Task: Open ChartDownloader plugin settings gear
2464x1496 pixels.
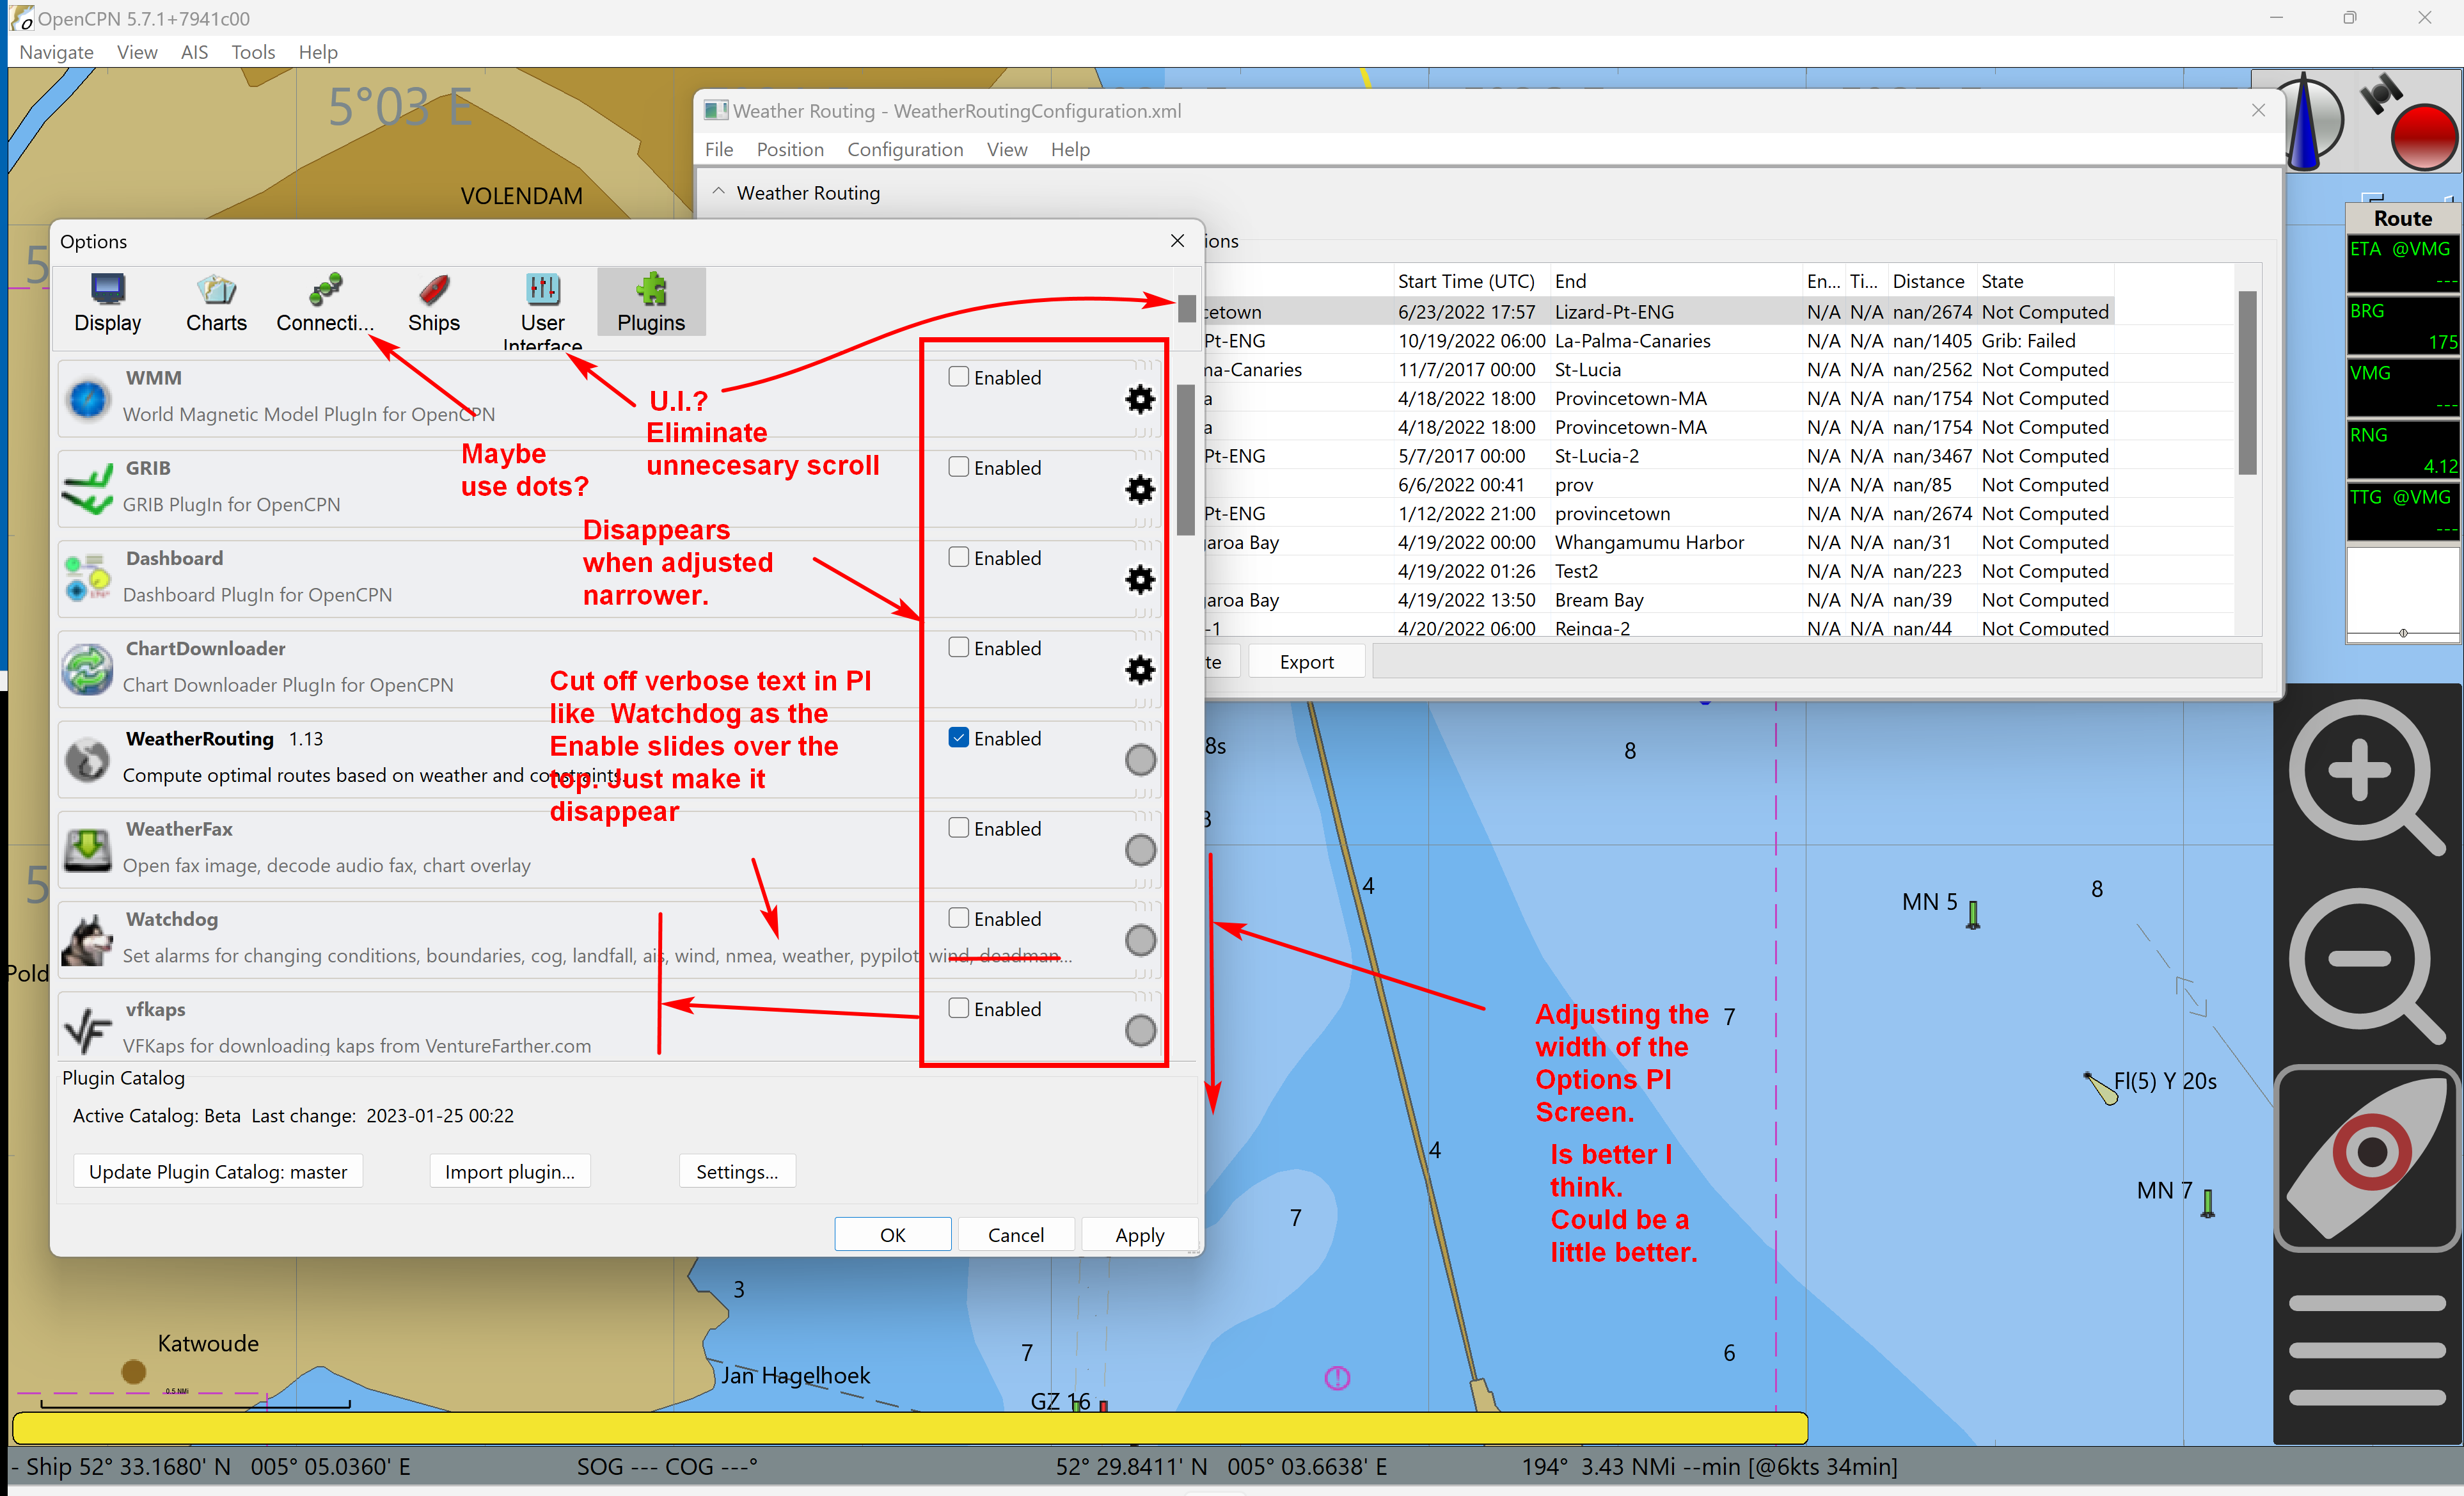Action: 1140,669
